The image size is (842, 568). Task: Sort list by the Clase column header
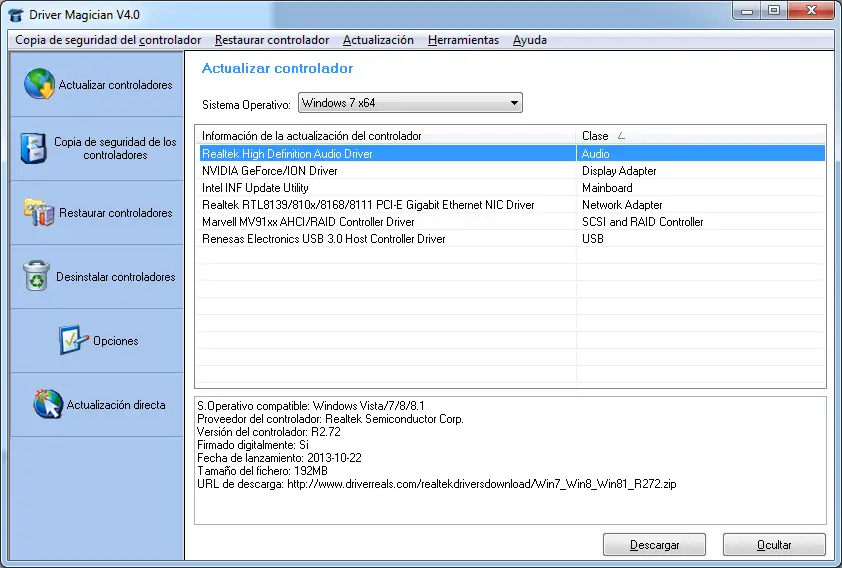(x=701, y=136)
